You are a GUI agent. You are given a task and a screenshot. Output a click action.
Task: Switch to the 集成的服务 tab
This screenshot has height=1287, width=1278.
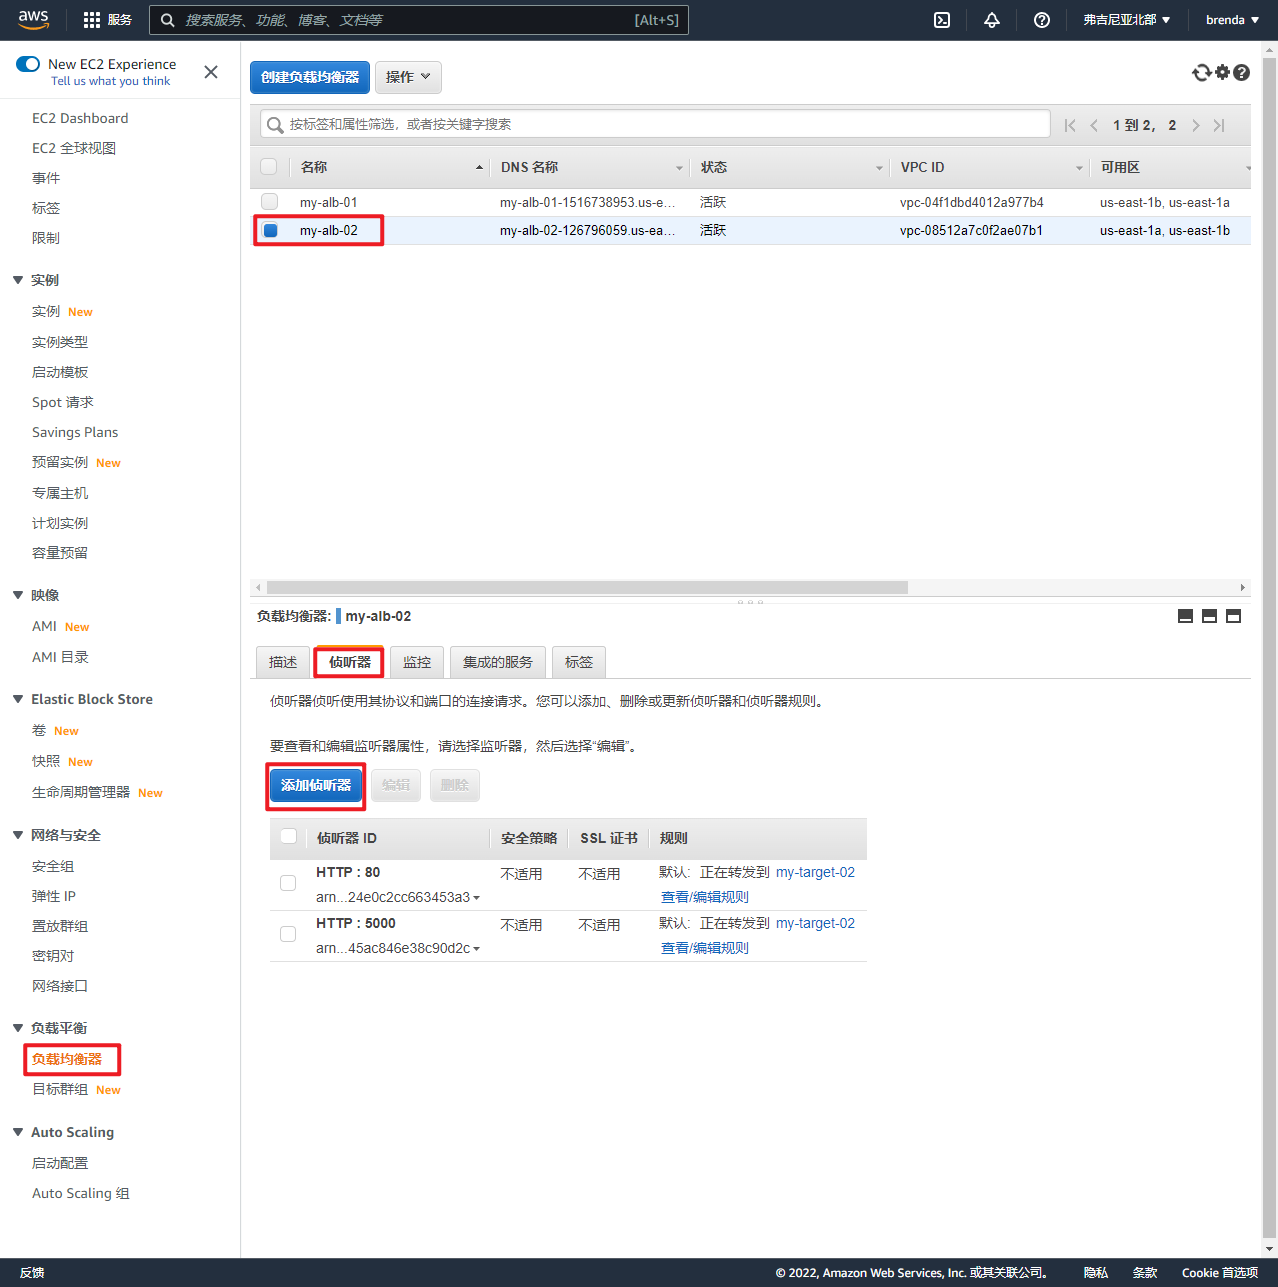pos(498,662)
